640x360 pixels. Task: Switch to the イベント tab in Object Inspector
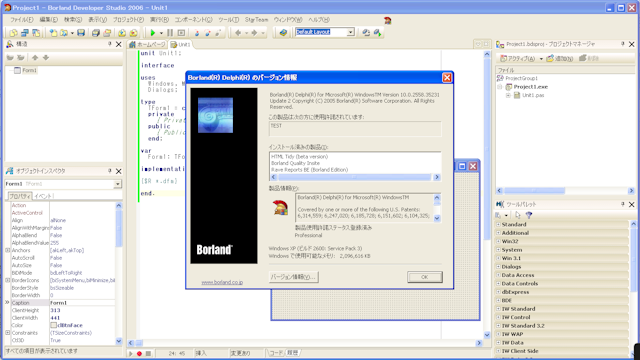point(44,196)
